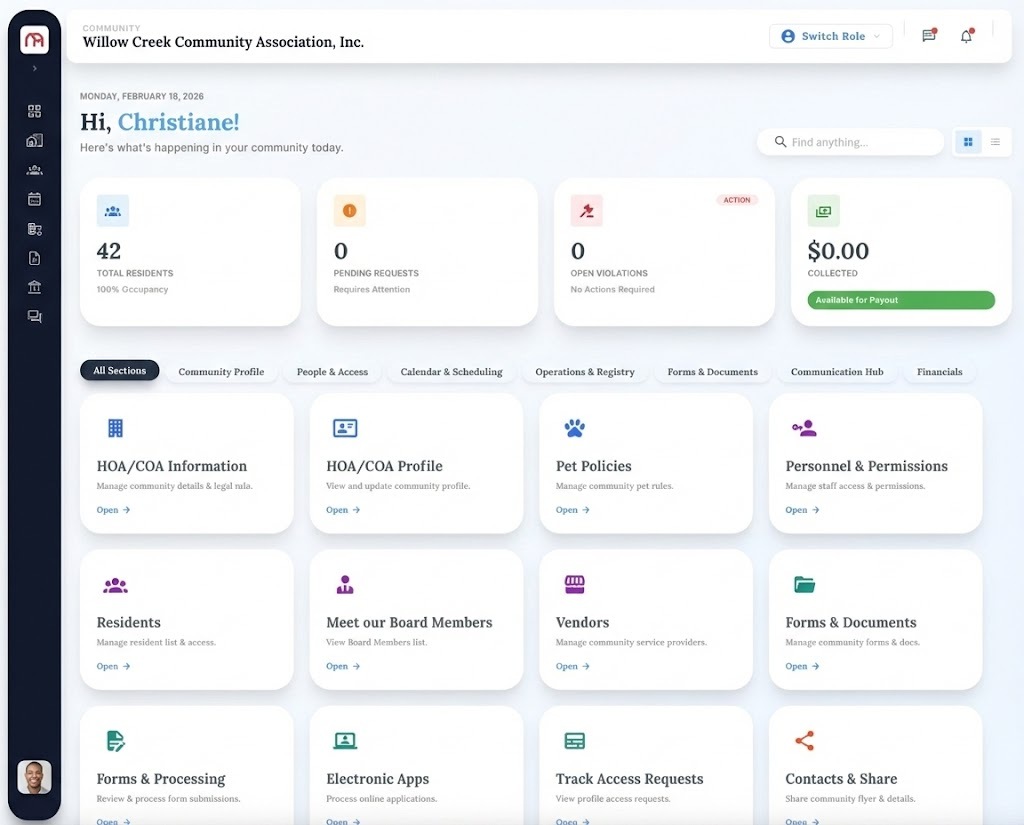Click the paw icon on Pet Policies
The width and height of the screenshot is (1024, 825).
tap(574, 428)
